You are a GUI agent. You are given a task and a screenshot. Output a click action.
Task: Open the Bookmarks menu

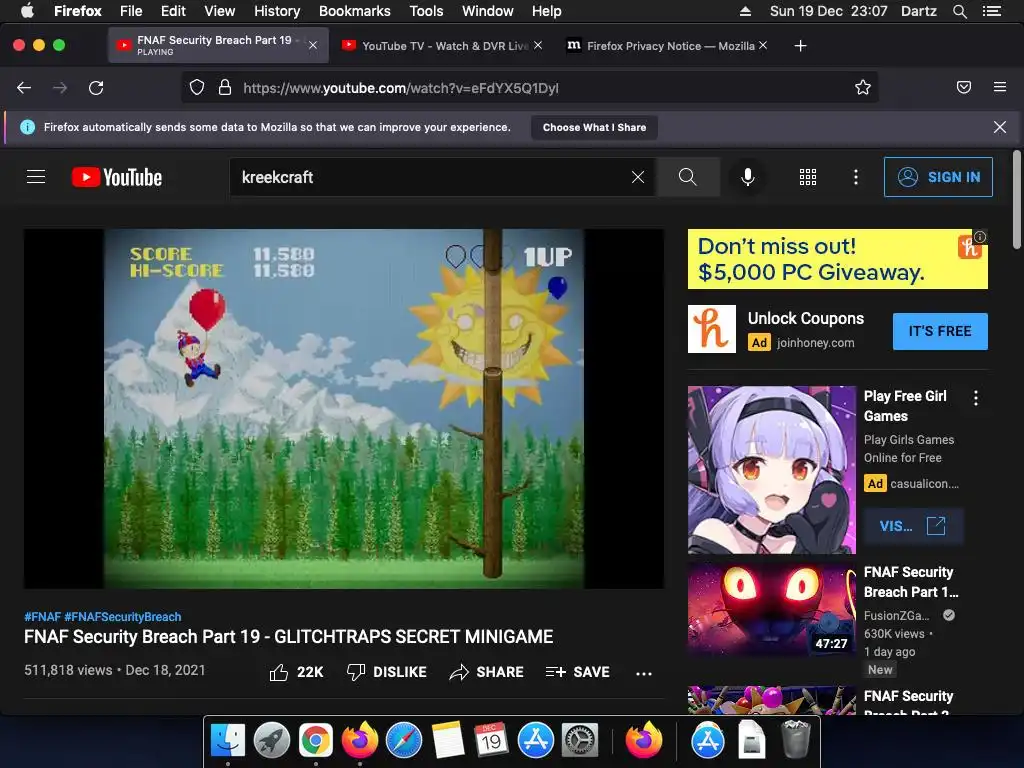(x=355, y=11)
